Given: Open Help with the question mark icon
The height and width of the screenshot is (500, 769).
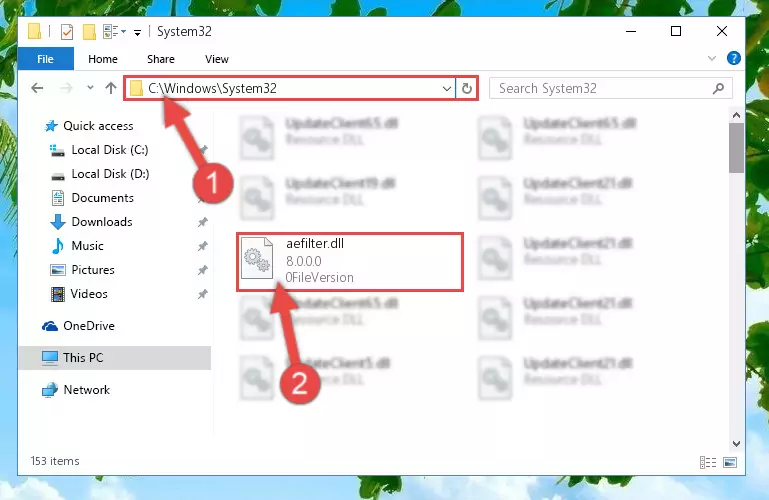Looking at the screenshot, I should tap(734, 58).
